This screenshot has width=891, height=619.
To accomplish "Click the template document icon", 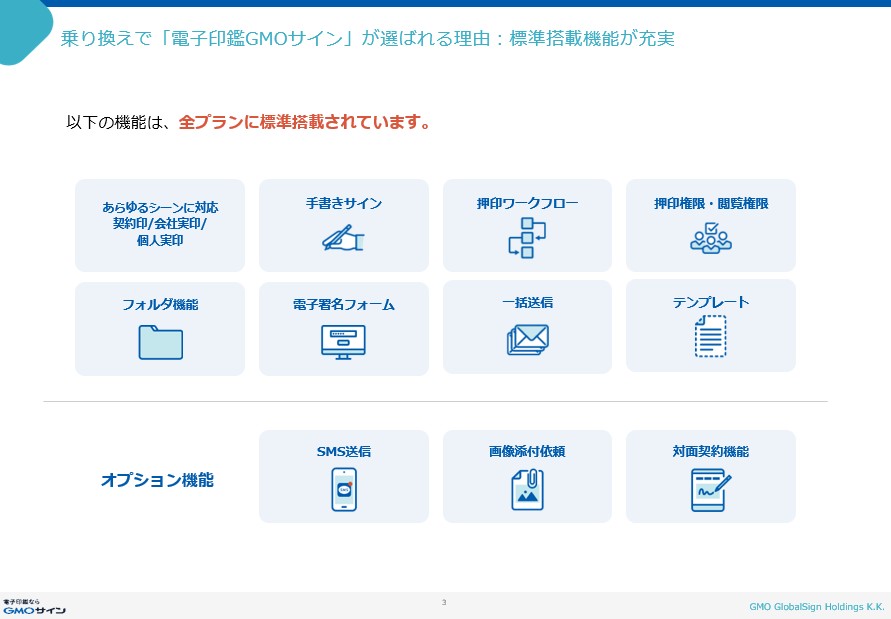I will point(710,336).
